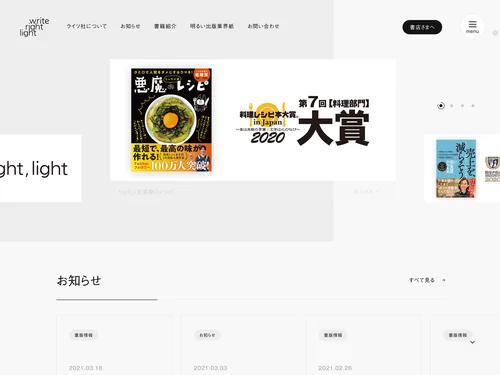Click the 重版情報 tag on the rightmost card
Screen dimensions: 500x375
click(458, 335)
